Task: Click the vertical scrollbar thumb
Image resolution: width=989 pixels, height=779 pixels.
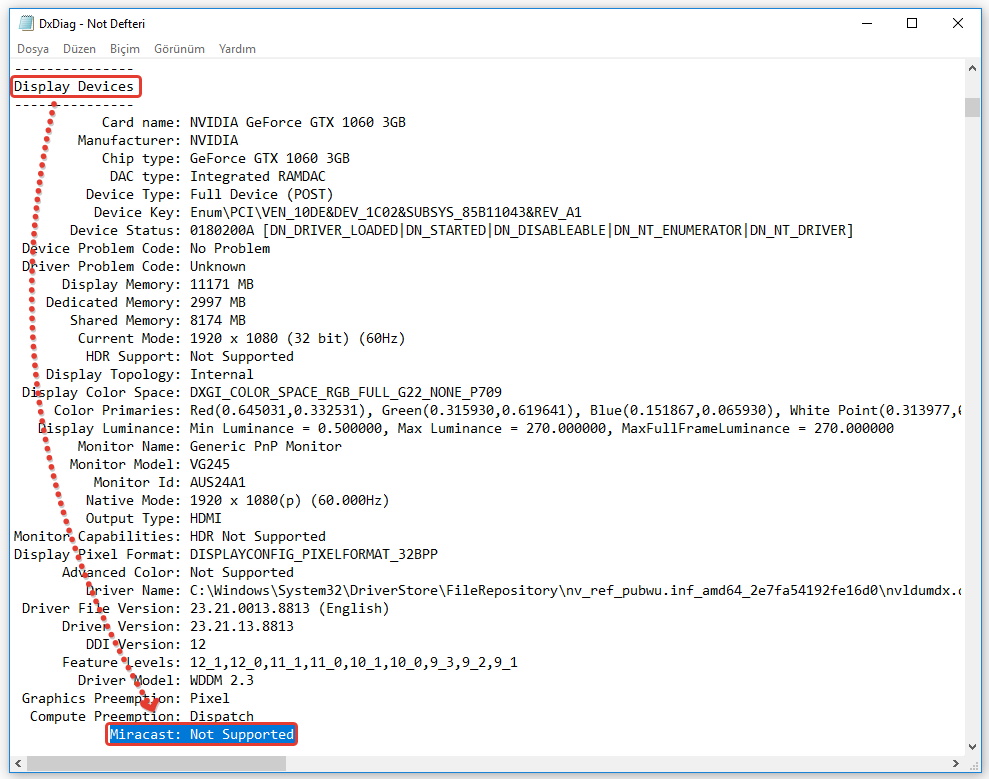Action: [x=972, y=107]
